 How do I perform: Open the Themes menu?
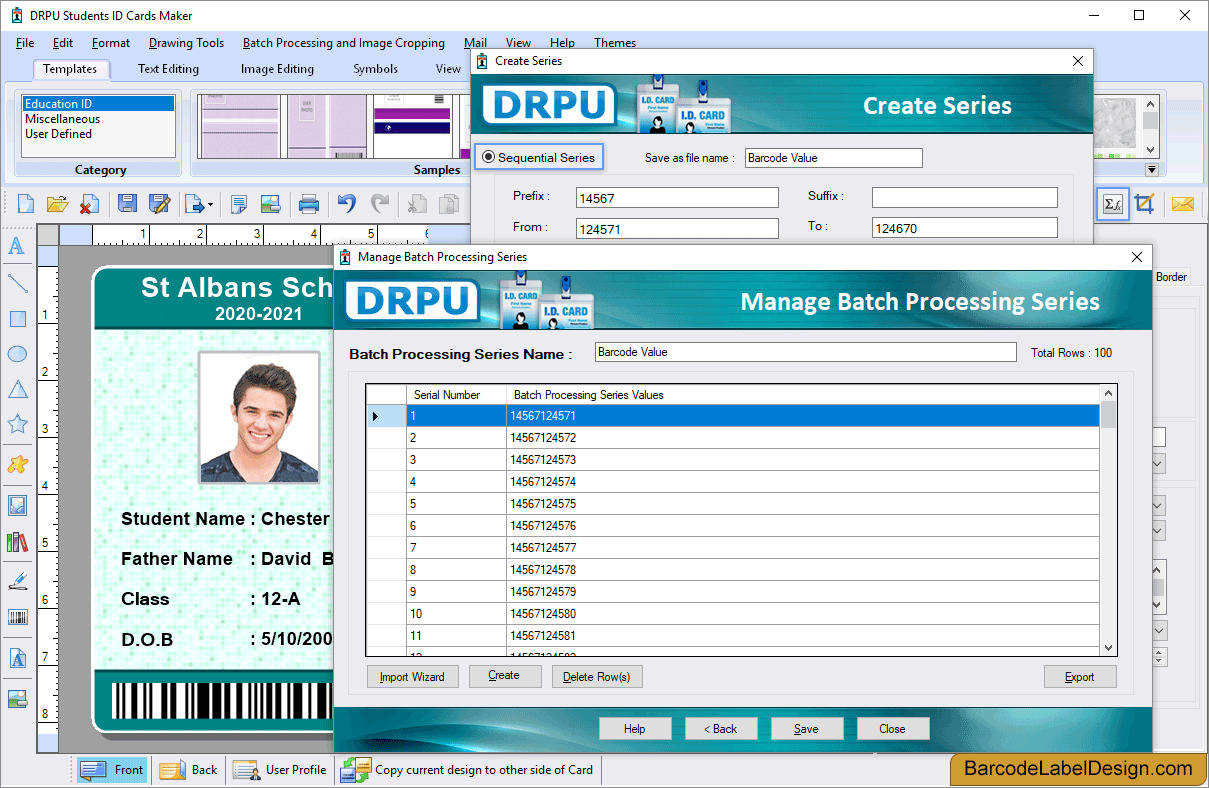[615, 43]
